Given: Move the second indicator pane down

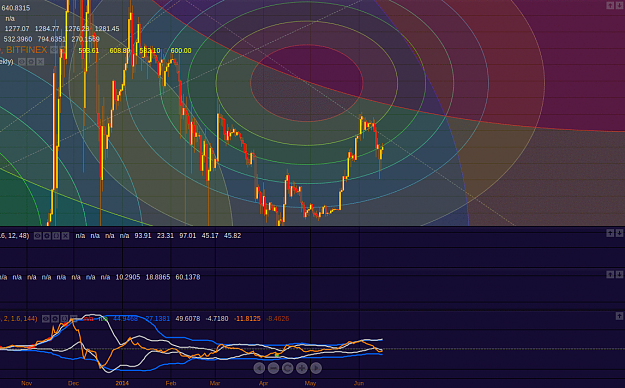Looking at the screenshot, I should point(619,233).
